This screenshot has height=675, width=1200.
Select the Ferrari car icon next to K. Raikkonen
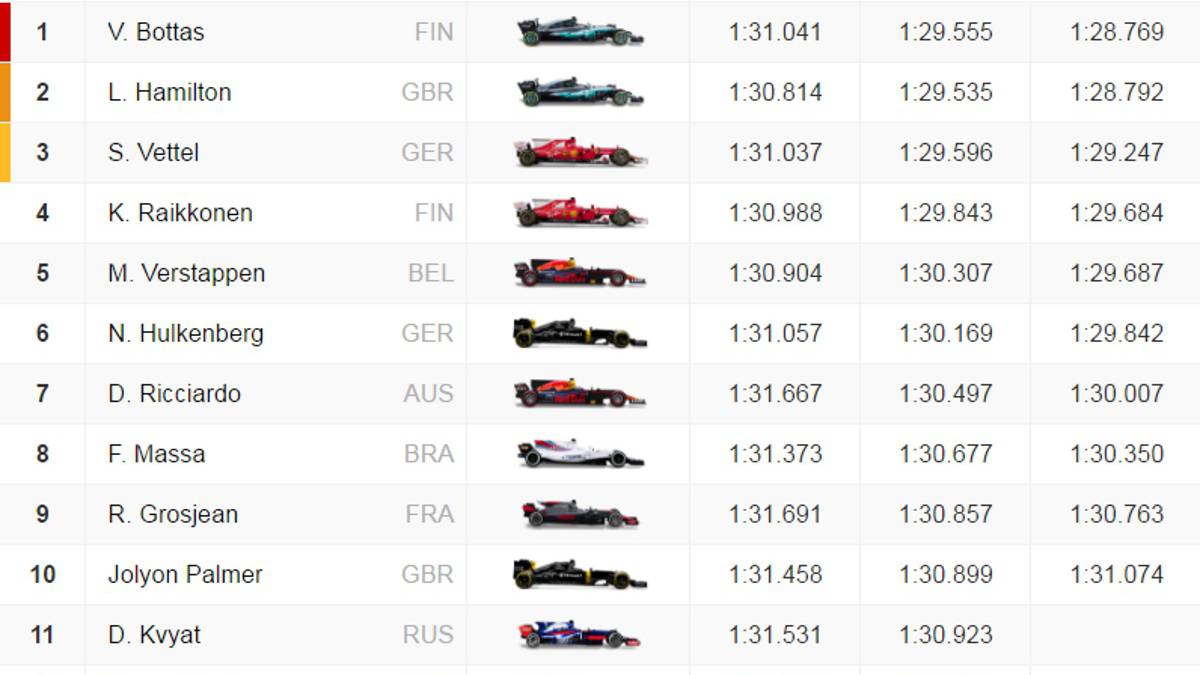tap(580, 212)
